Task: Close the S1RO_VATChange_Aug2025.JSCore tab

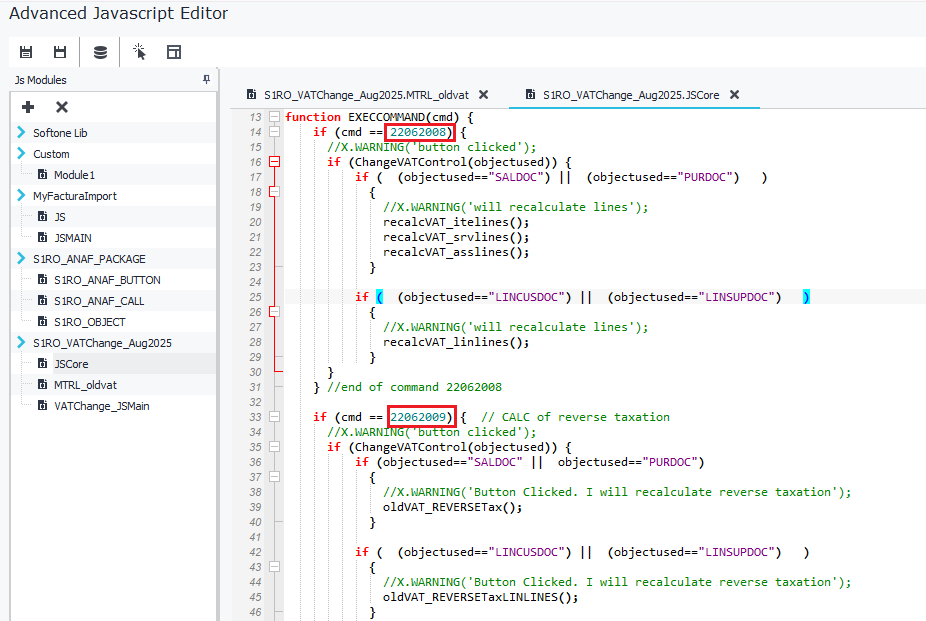Action: pyautogui.click(x=734, y=94)
